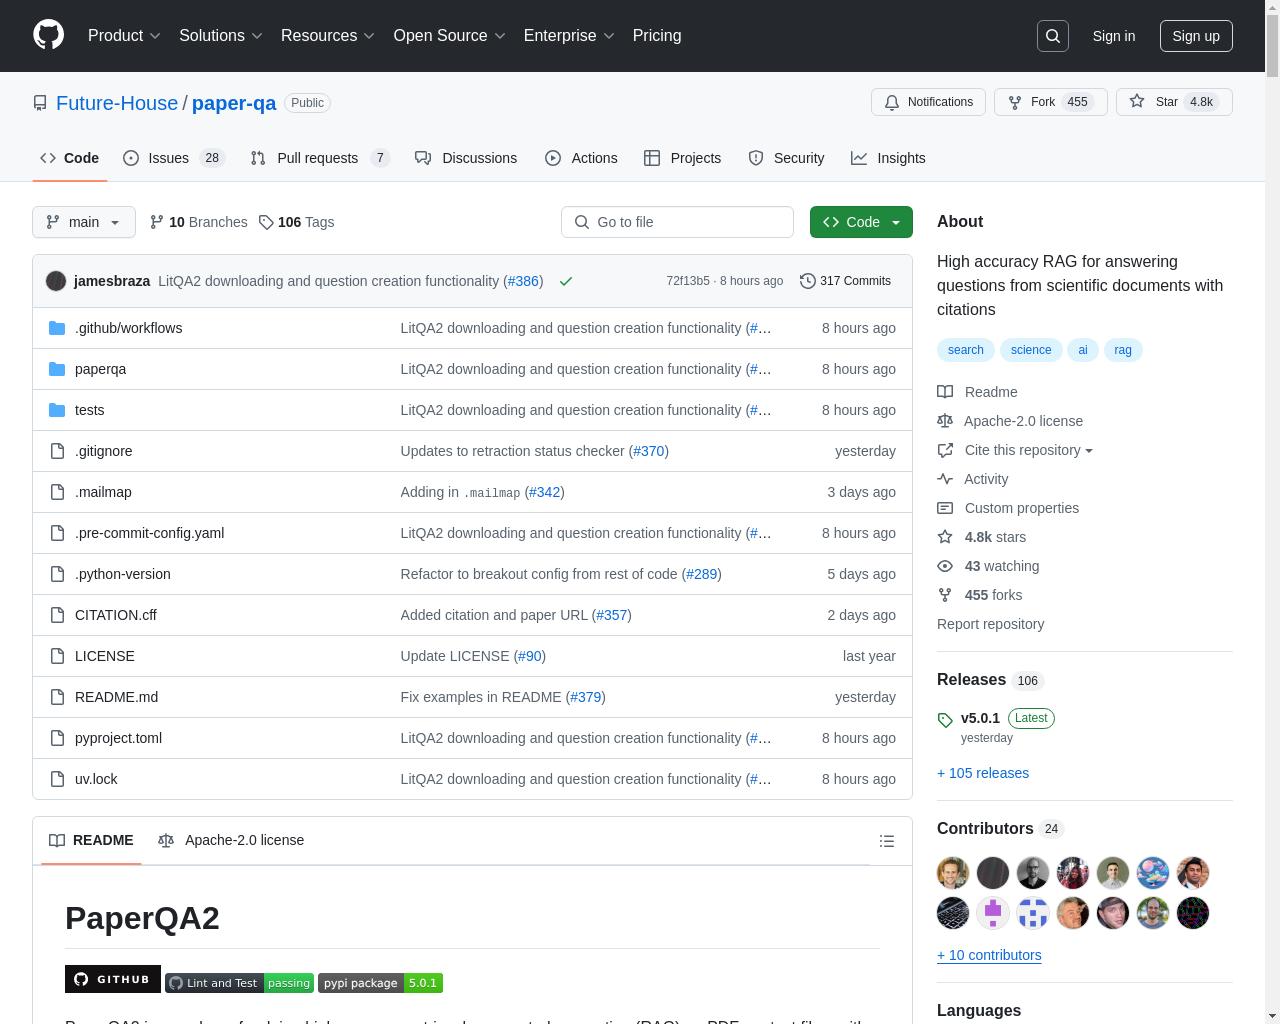This screenshot has height=1024, width=1280.
Task: Click the first contributor avatar
Action: [x=953, y=873]
